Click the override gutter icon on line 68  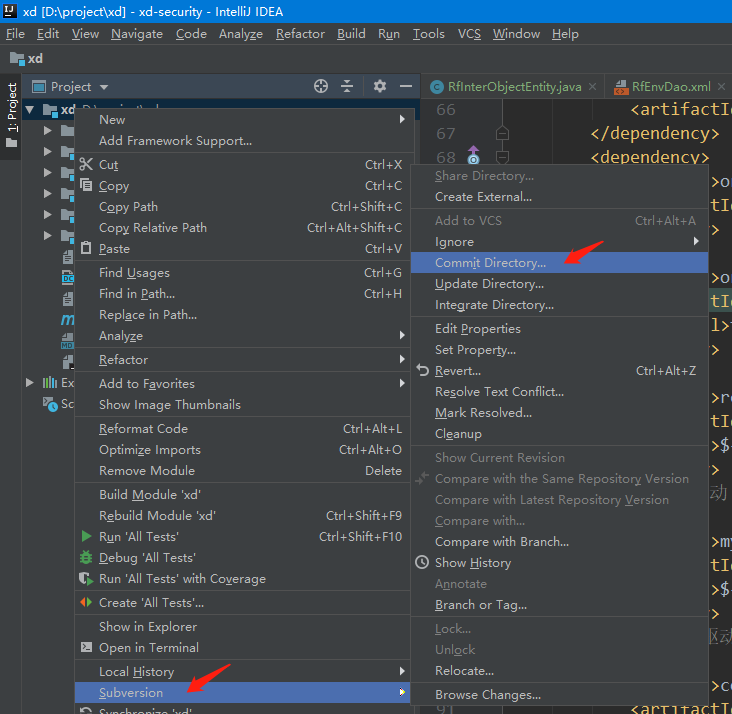473,156
